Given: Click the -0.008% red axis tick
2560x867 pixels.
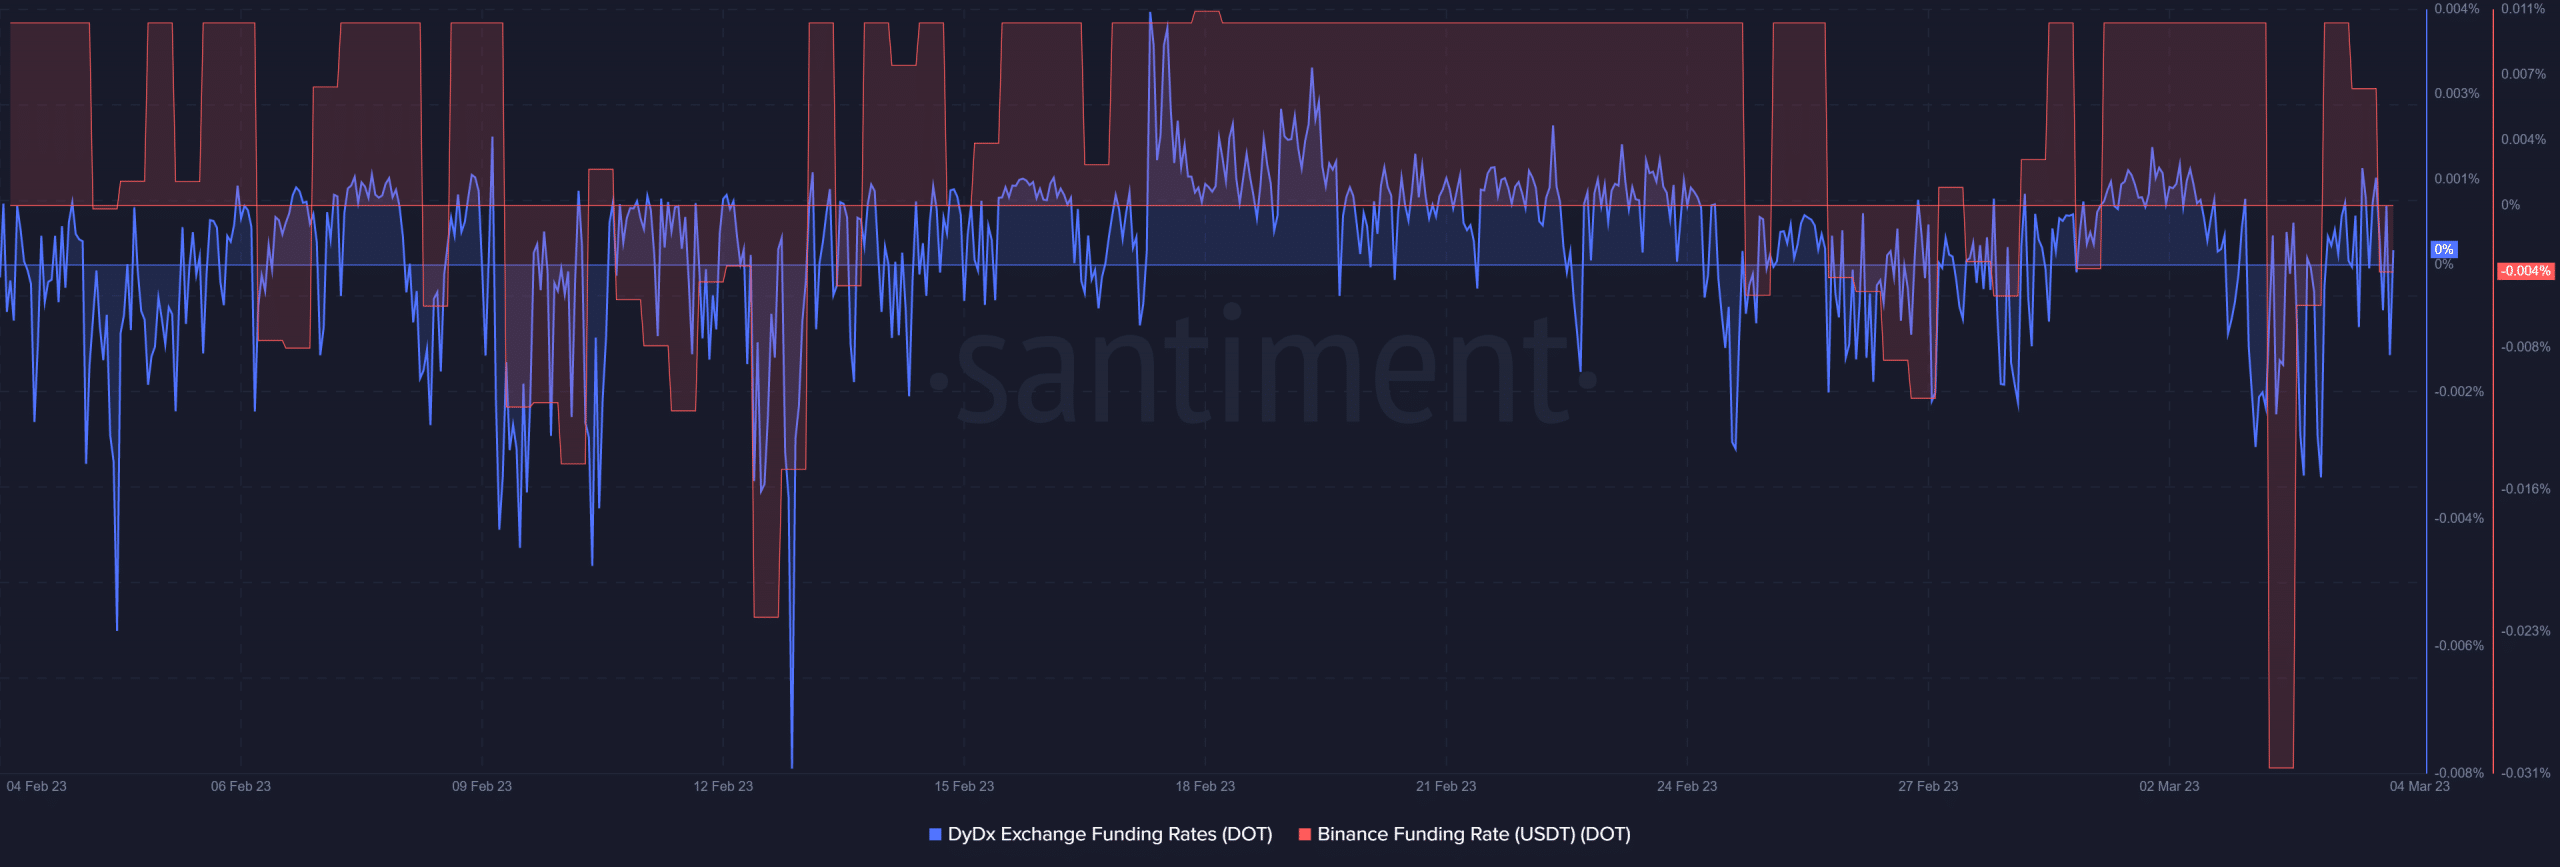Looking at the screenshot, I should [x=2525, y=347].
